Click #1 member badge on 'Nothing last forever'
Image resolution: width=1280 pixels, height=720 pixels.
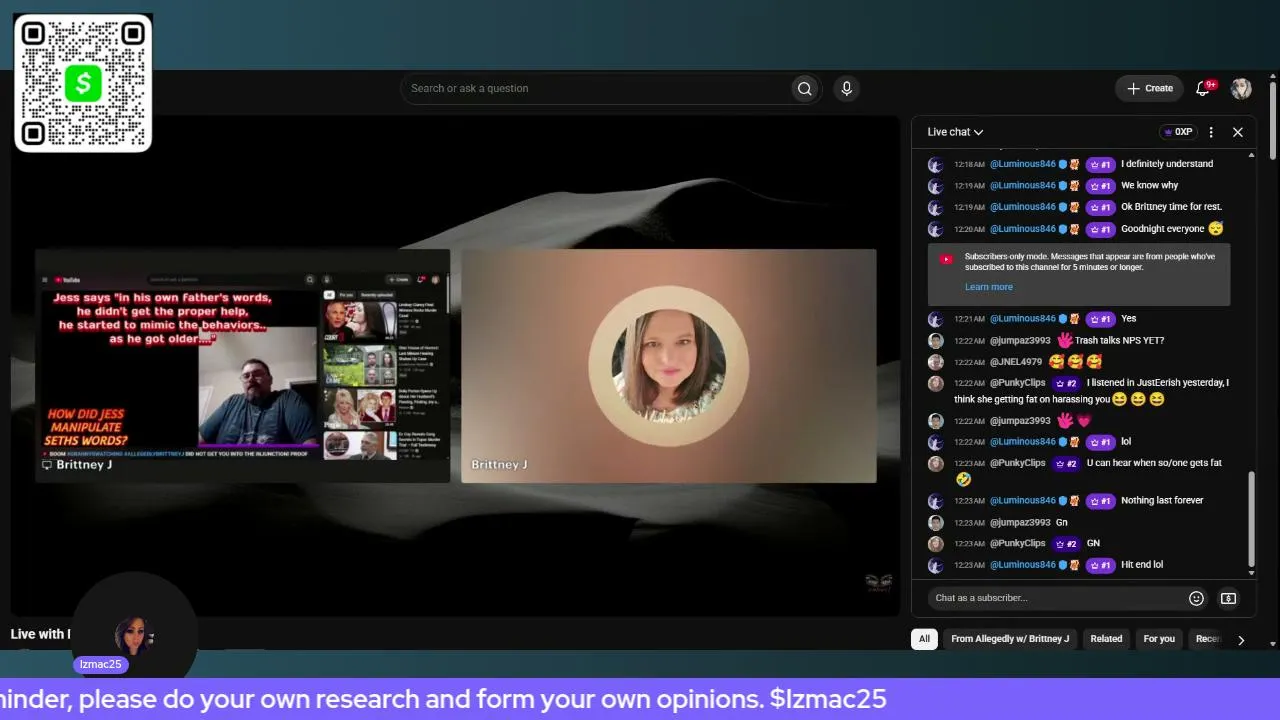pos(1100,501)
